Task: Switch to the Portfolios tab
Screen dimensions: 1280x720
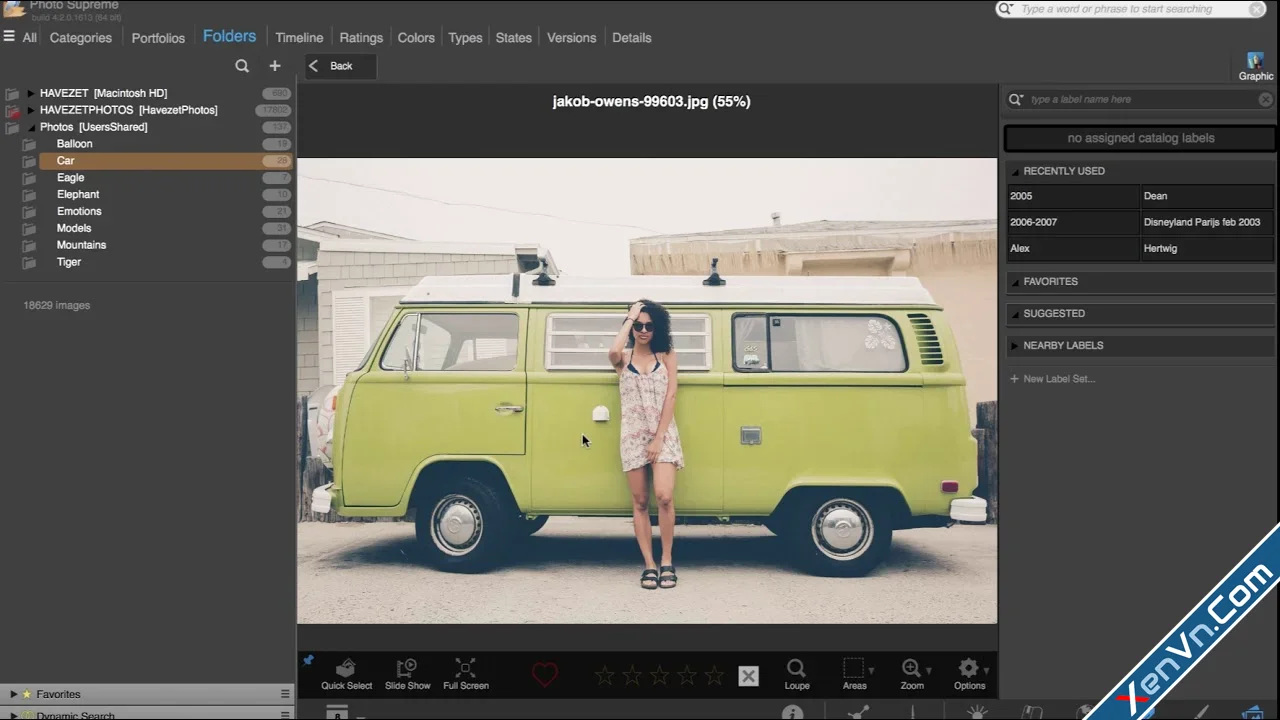Action: (158, 38)
